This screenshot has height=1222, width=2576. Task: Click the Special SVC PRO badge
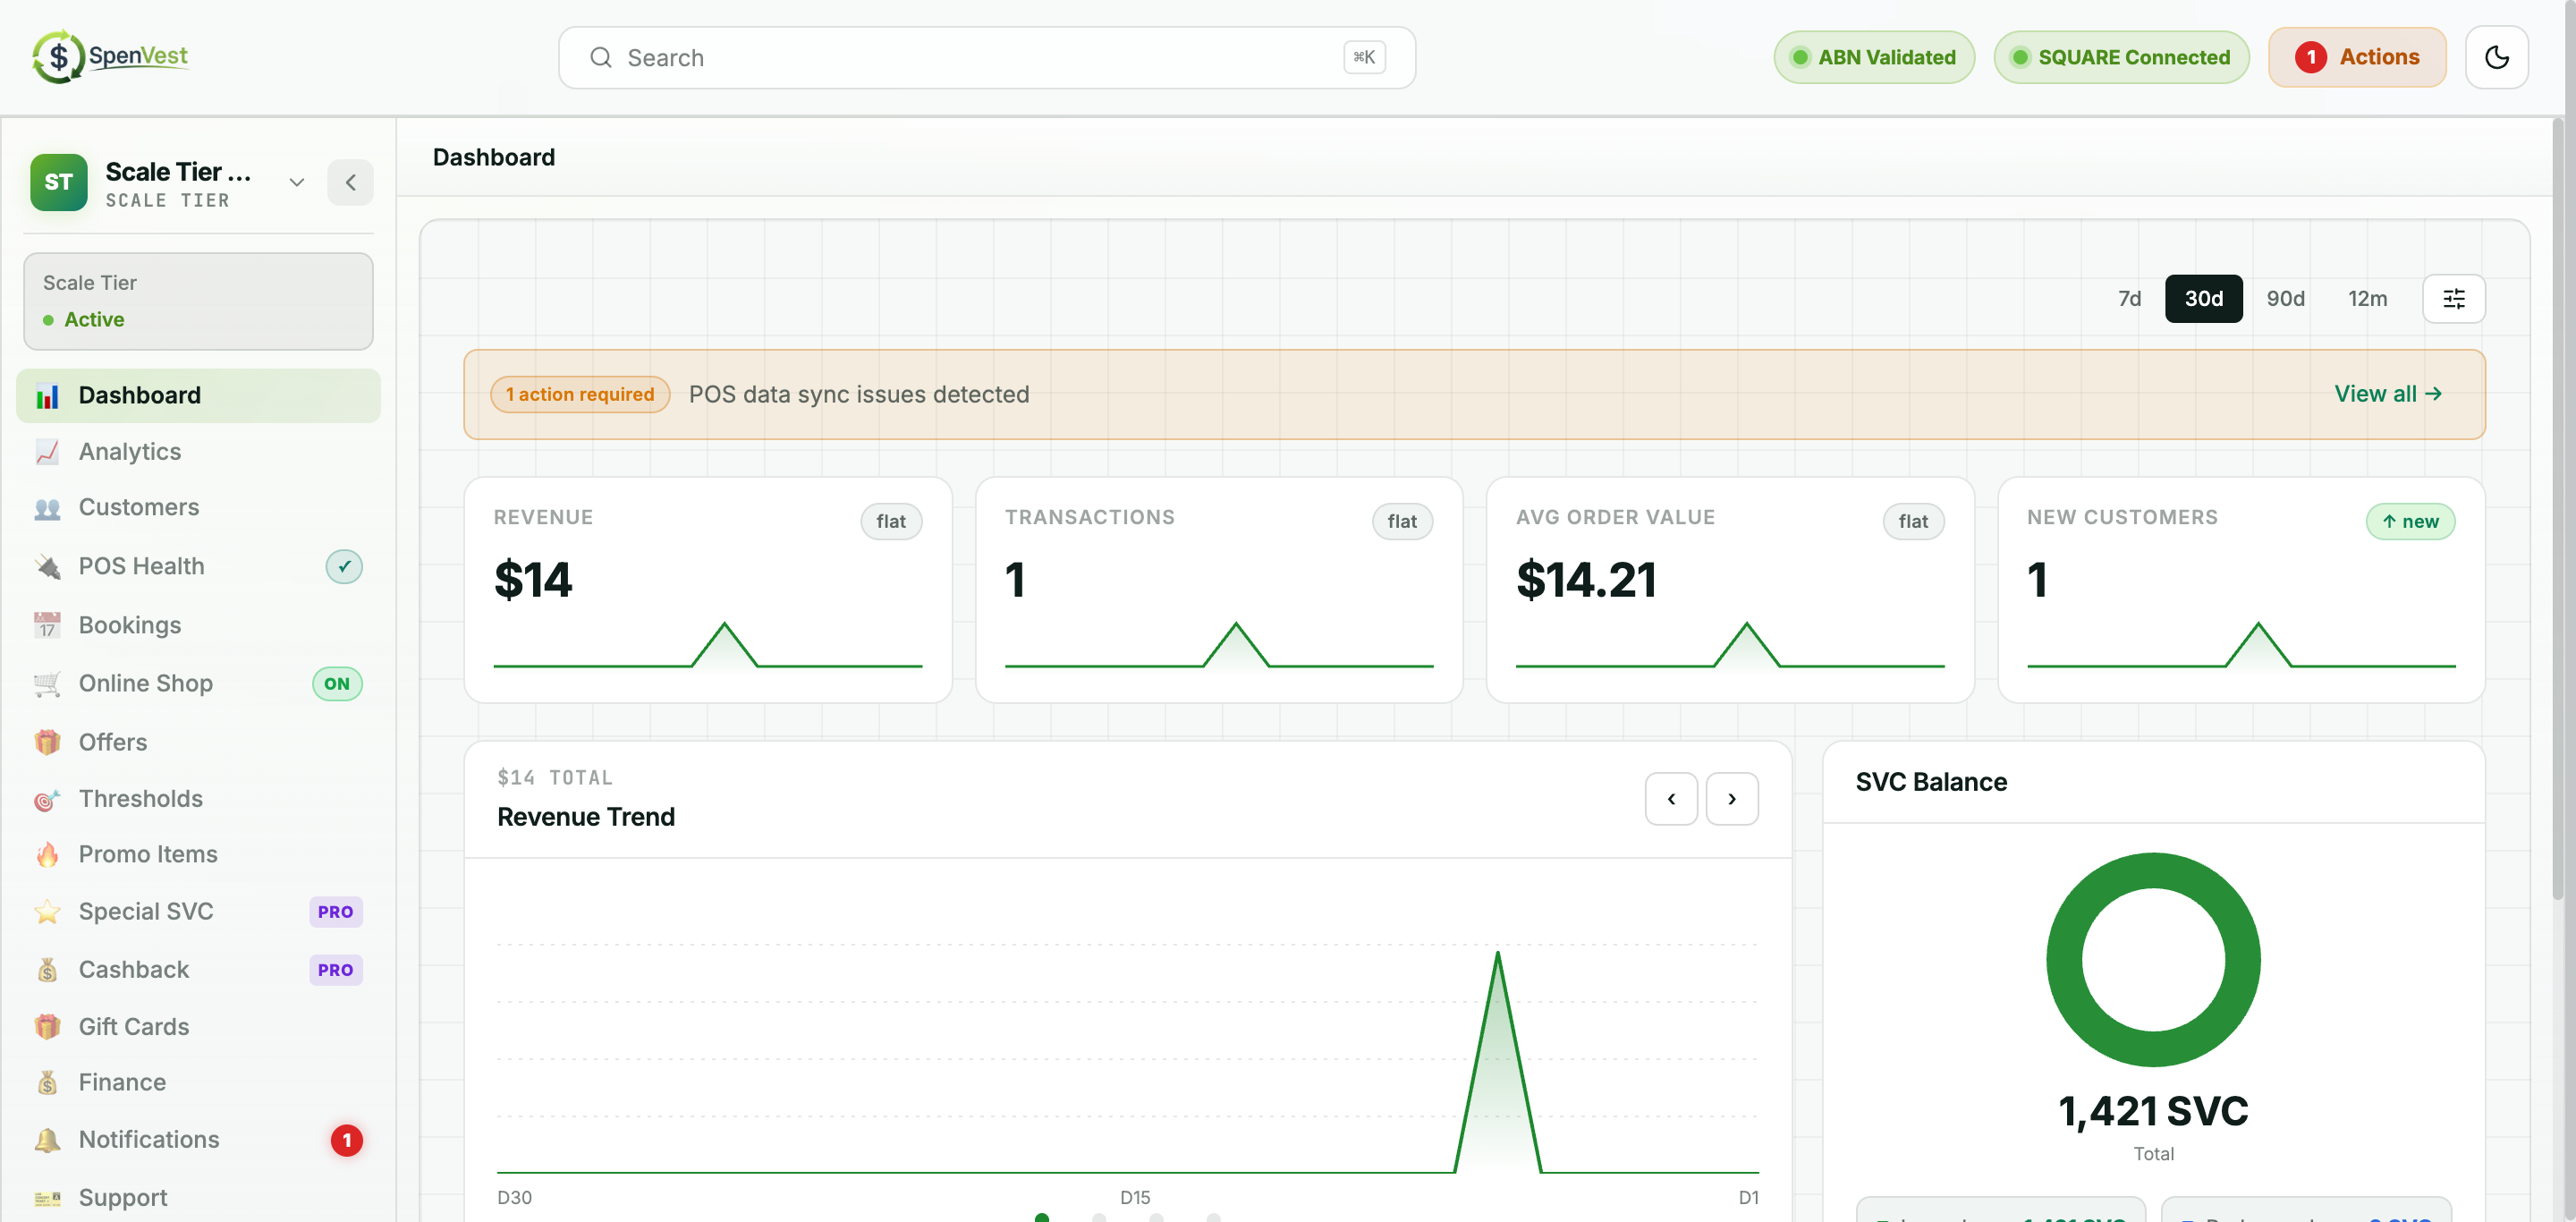[x=335, y=912]
